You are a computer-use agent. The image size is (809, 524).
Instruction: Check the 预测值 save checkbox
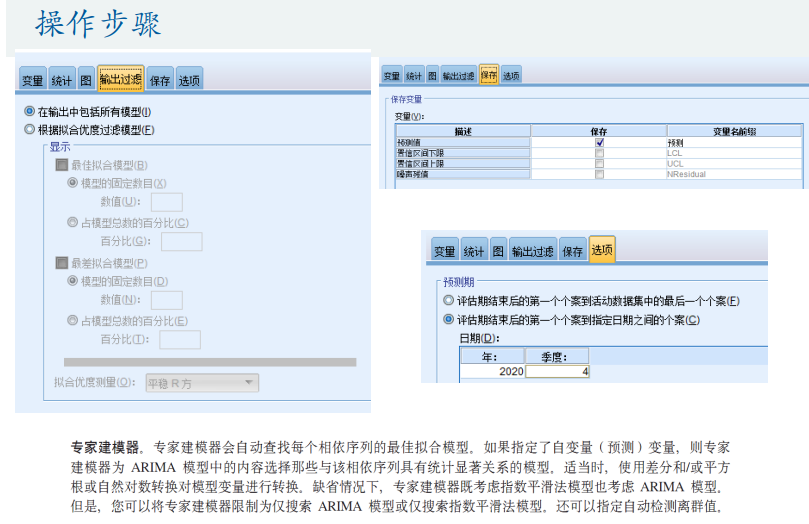coord(599,143)
